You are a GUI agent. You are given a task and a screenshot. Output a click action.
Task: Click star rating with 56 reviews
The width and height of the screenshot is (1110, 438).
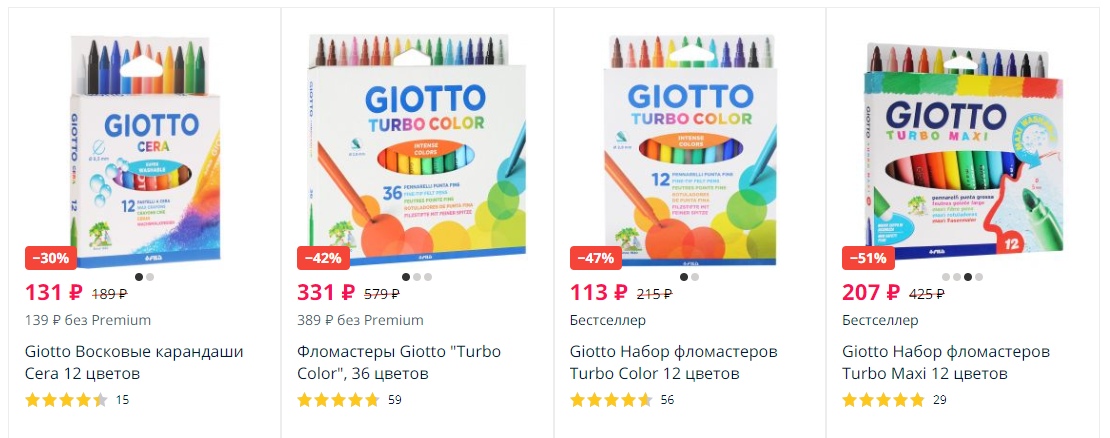click(611, 400)
